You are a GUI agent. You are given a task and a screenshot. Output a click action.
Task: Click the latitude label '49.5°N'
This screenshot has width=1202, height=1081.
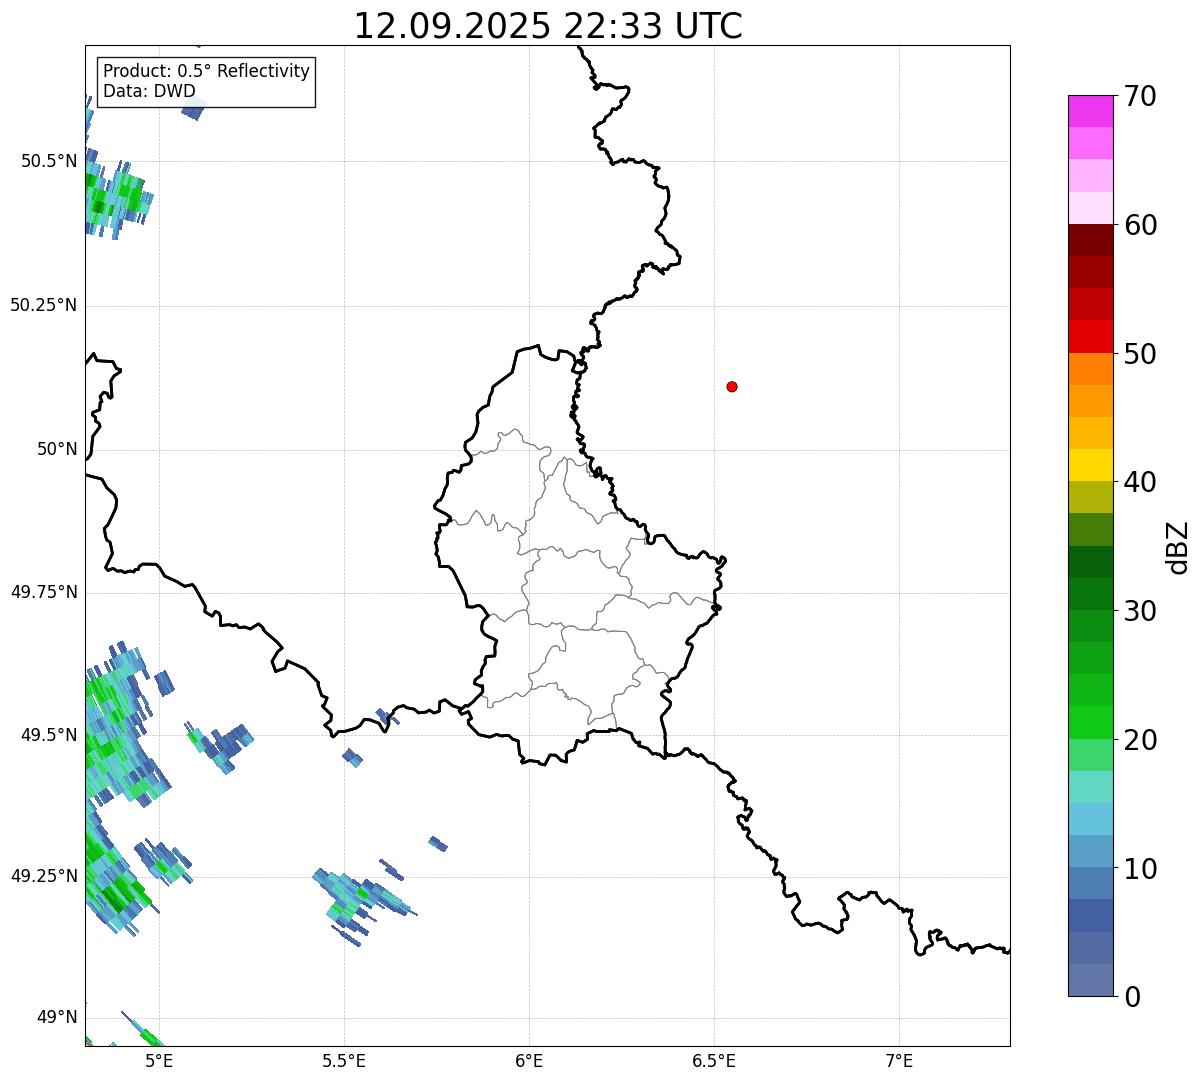(x=49, y=735)
